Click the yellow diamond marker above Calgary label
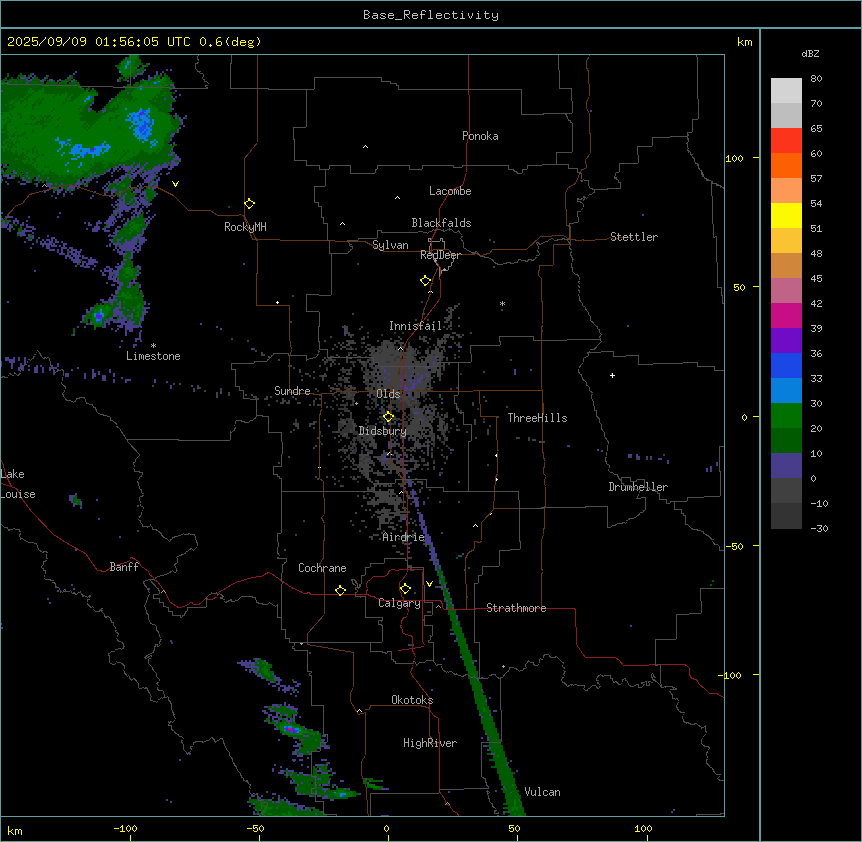Viewport: 862px width, 842px height. [x=405, y=589]
